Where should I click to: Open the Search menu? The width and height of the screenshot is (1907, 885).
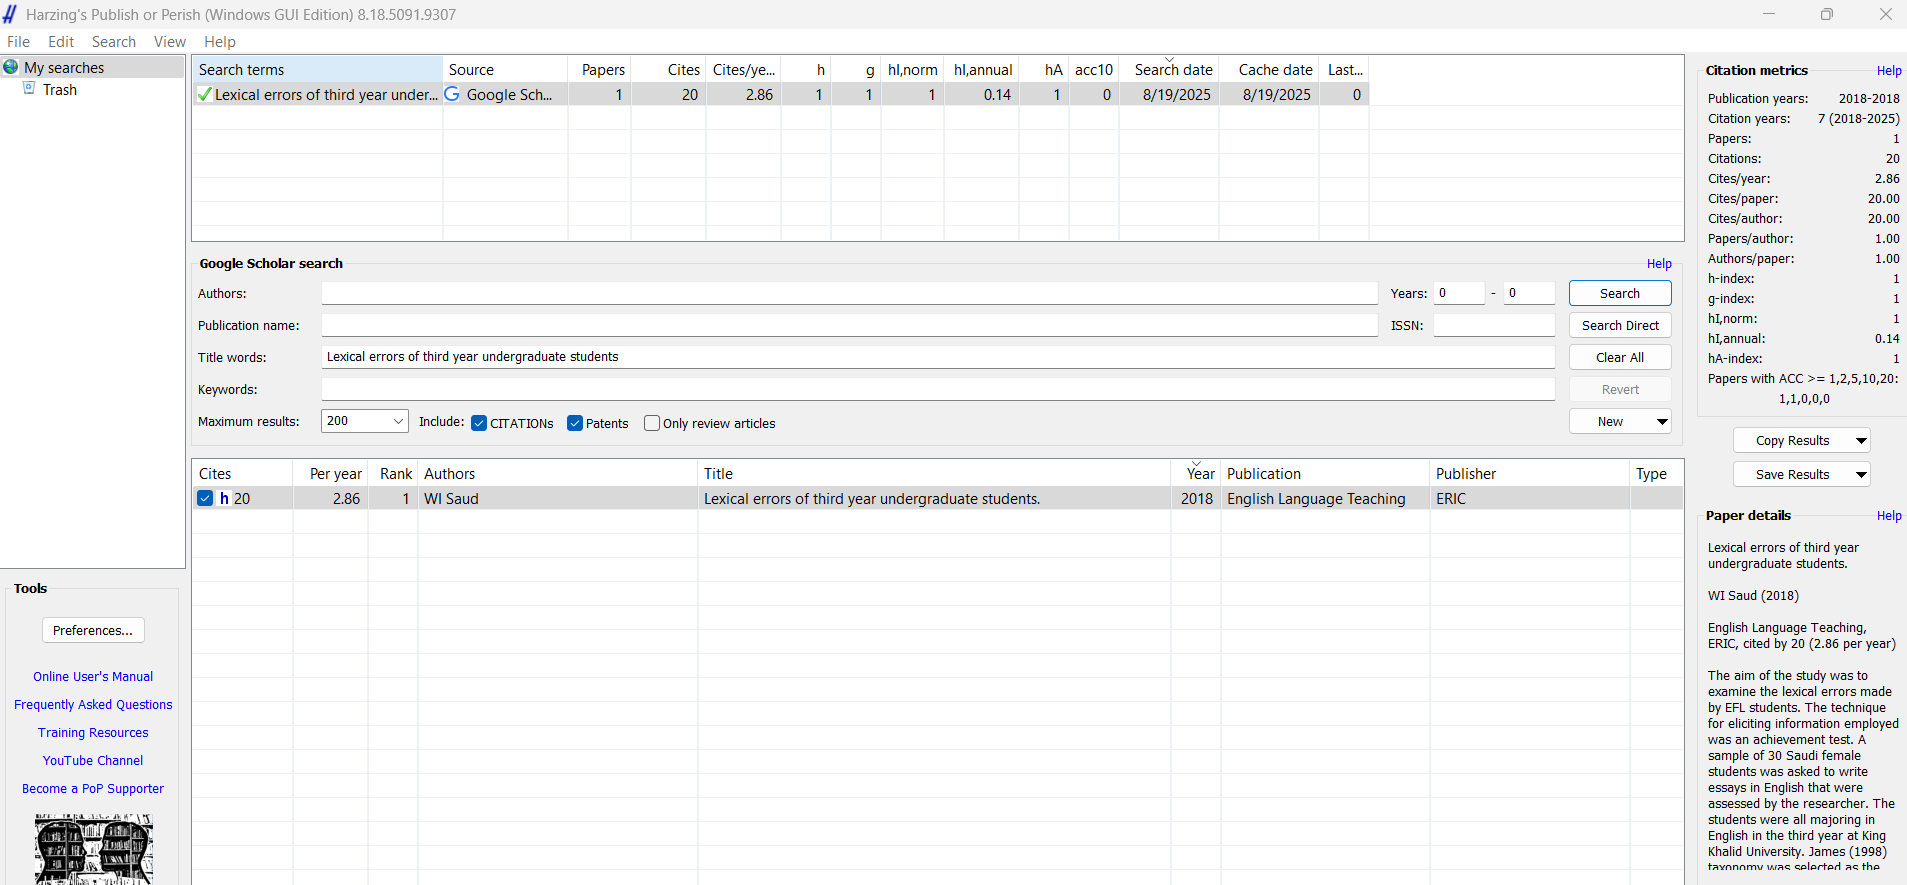tap(114, 41)
